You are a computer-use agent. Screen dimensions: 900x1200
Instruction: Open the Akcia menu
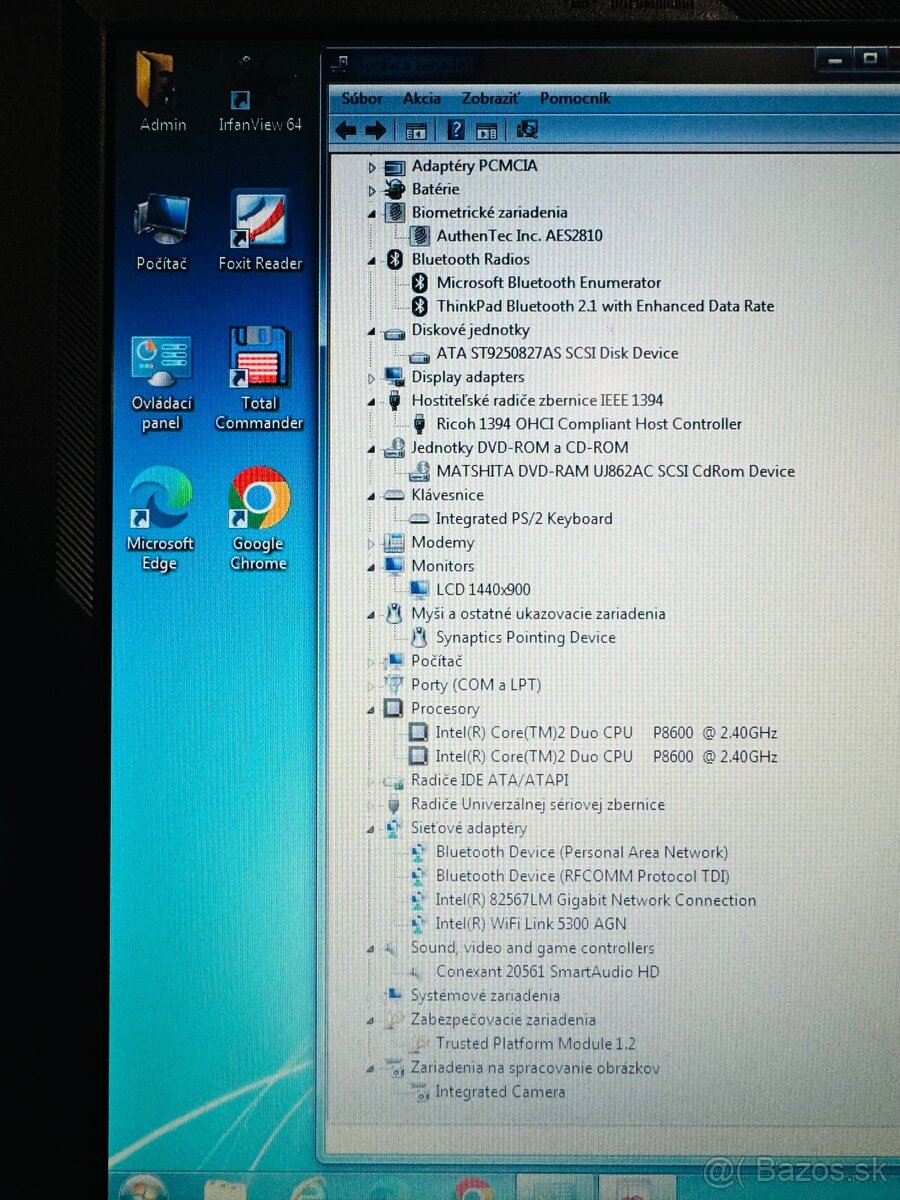tap(422, 99)
